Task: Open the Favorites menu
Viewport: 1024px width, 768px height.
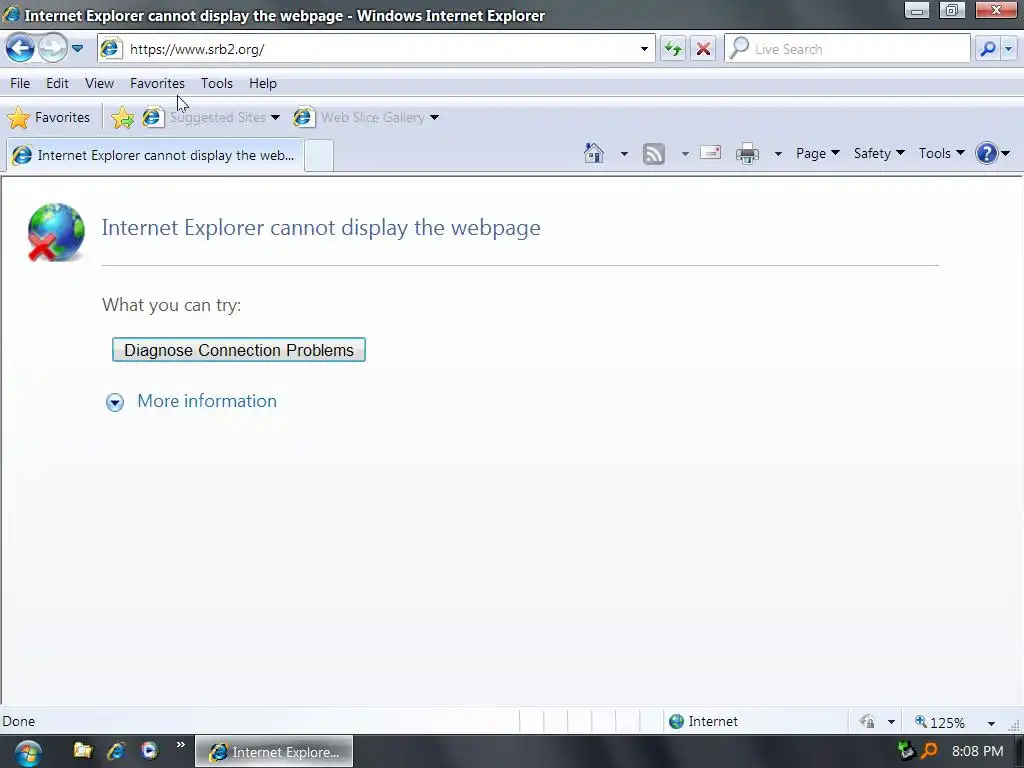Action: pos(157,83)
